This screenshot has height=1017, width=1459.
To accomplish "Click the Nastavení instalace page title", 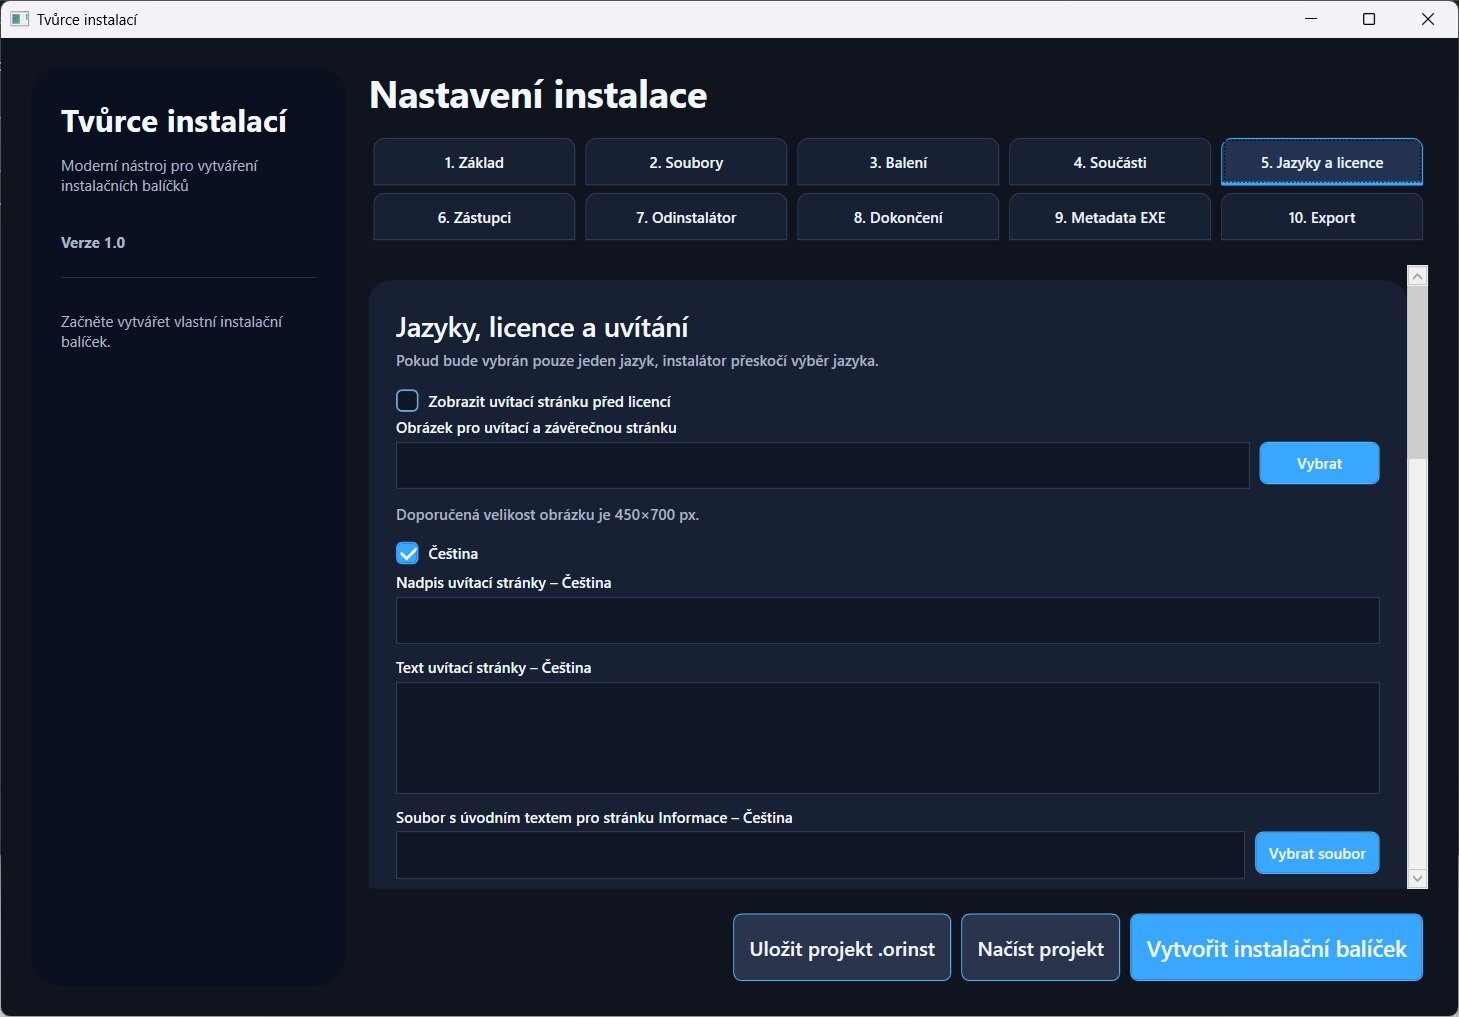I will [x=538, y=95].
